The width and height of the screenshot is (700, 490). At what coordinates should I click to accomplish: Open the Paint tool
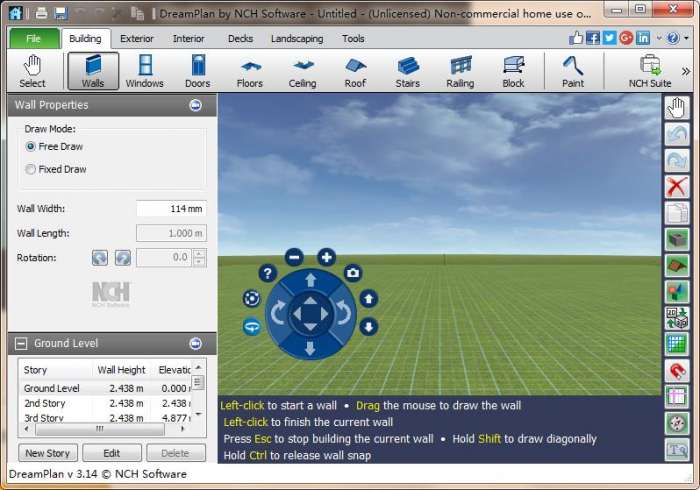[573, 71]
